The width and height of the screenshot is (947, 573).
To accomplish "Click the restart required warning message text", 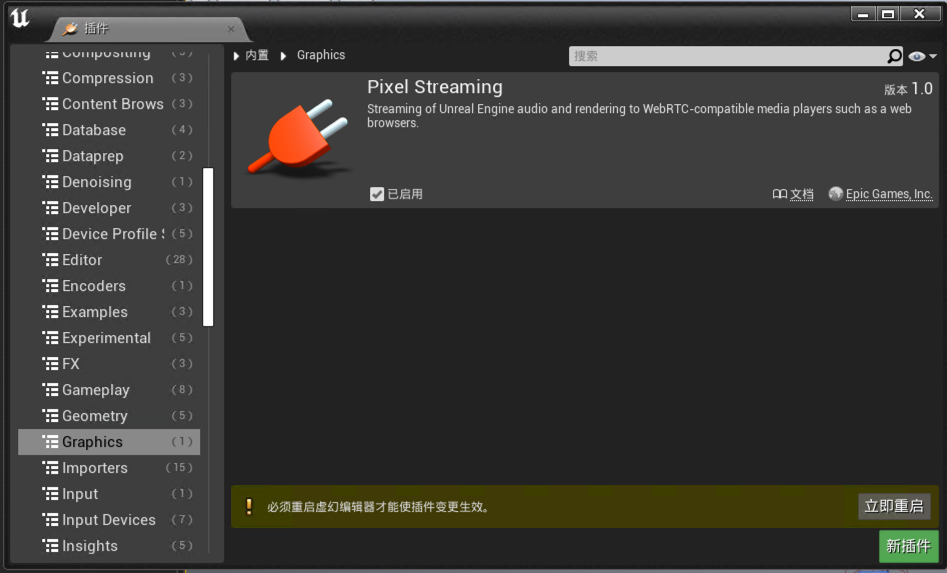I will pyautogui.click(x=378, y=507).
